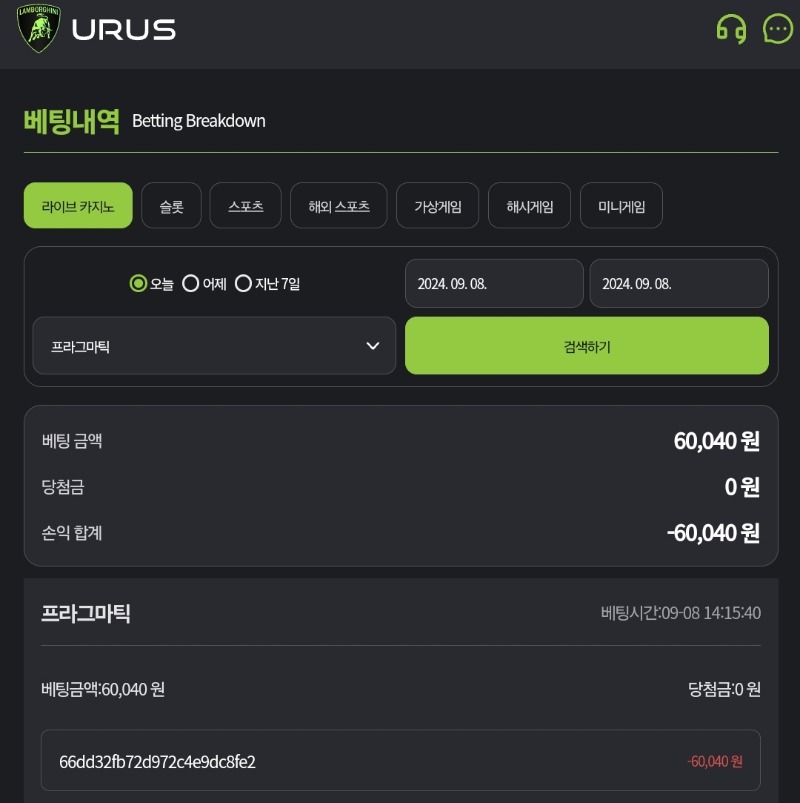The height and width of the screenshot is (803, 800).
Task: Click bet ID 66dd32fb72d972c4e9dc8fe2 row
Action: [x=401, y=760]
